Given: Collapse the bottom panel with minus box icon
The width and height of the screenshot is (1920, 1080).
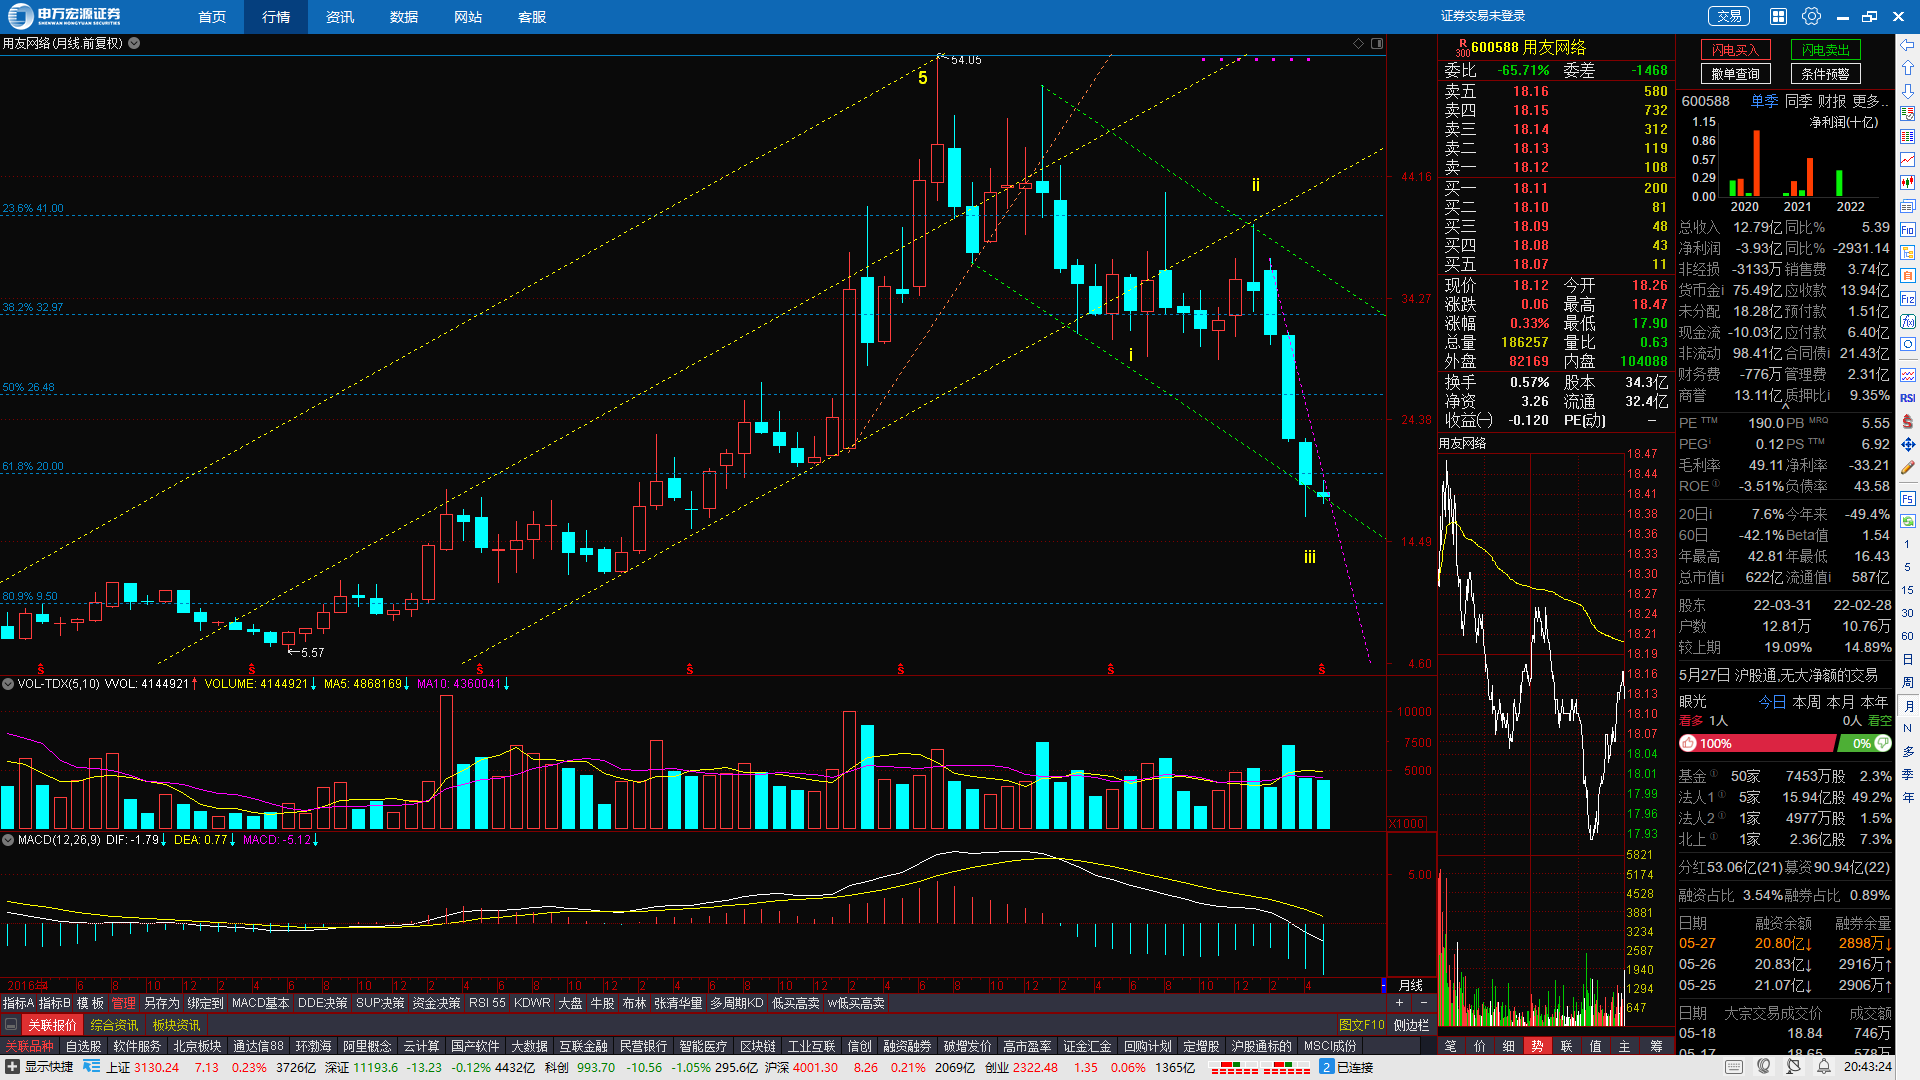Looking at the screenshot, I should [11, 1025].
